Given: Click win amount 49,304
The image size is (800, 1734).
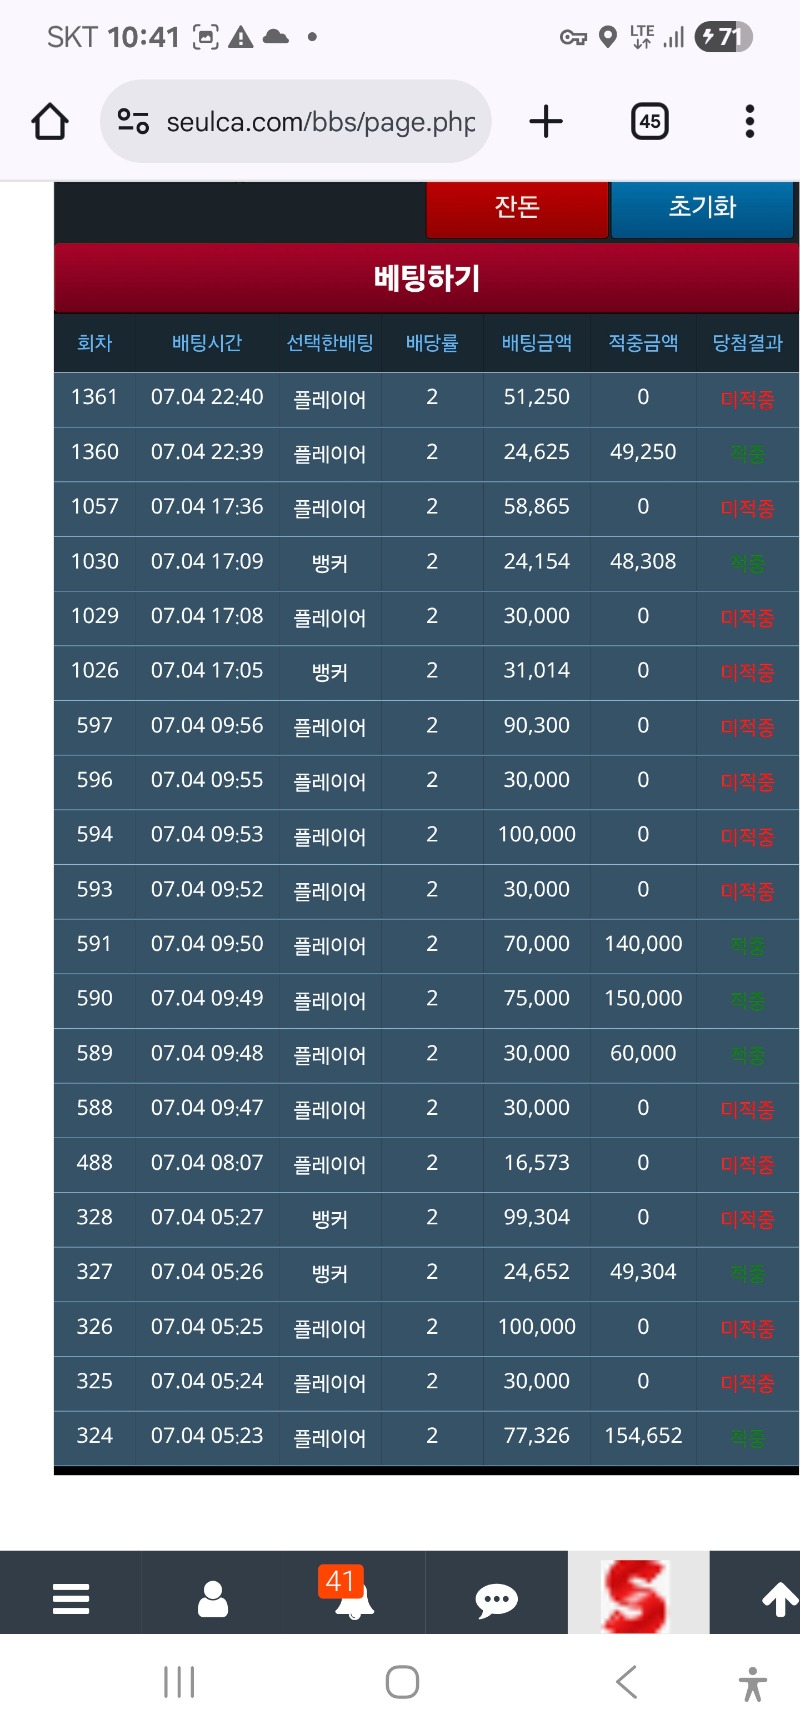Looking at the screenshot, I should click(644, 1272).
